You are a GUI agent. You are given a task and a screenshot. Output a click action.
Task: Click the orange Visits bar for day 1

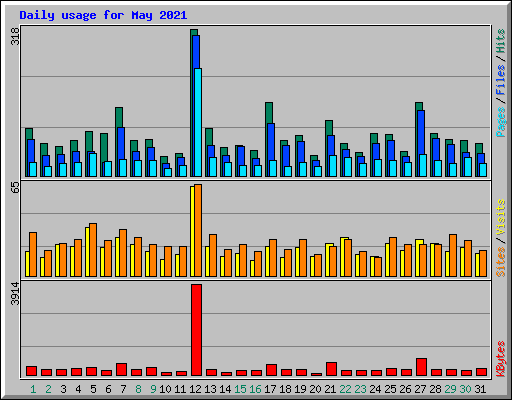[x=33, y=254]
